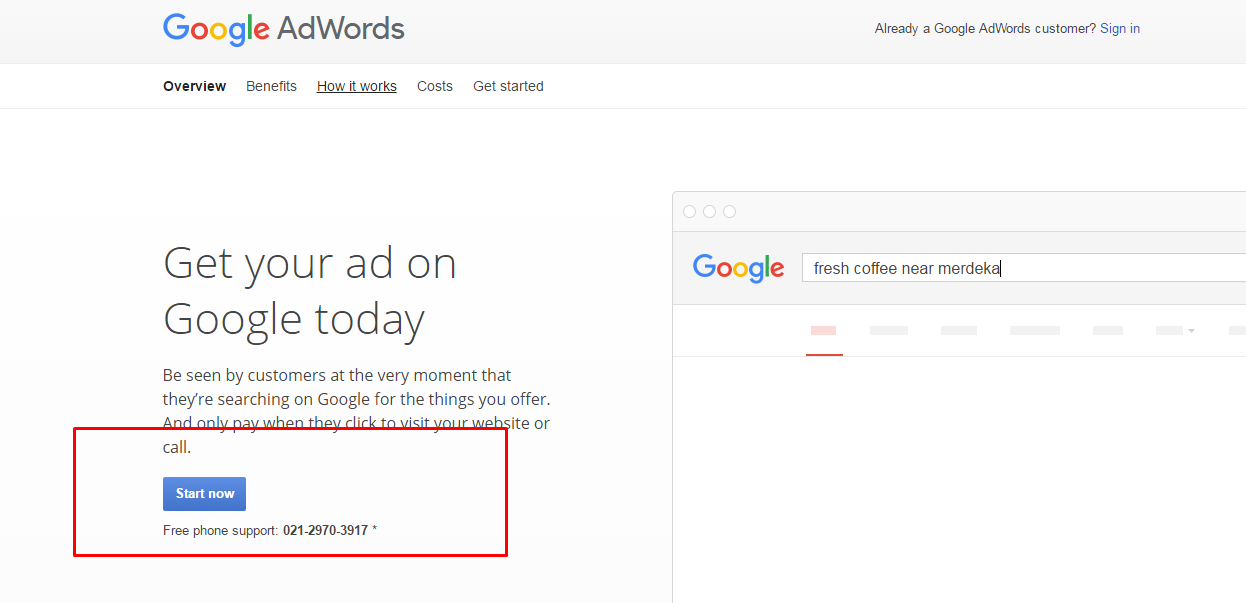Screen dimensions: 1246x603
Task: Click the 'Already a Google AdWords customer?' text
Action: (985, 29)
